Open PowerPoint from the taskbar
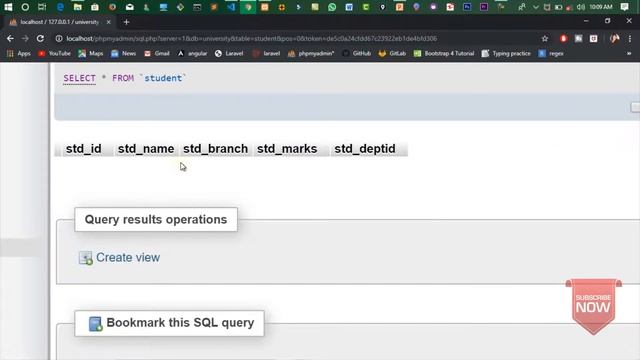This screenshot has height=360, width=640. [x=399, y=7]
